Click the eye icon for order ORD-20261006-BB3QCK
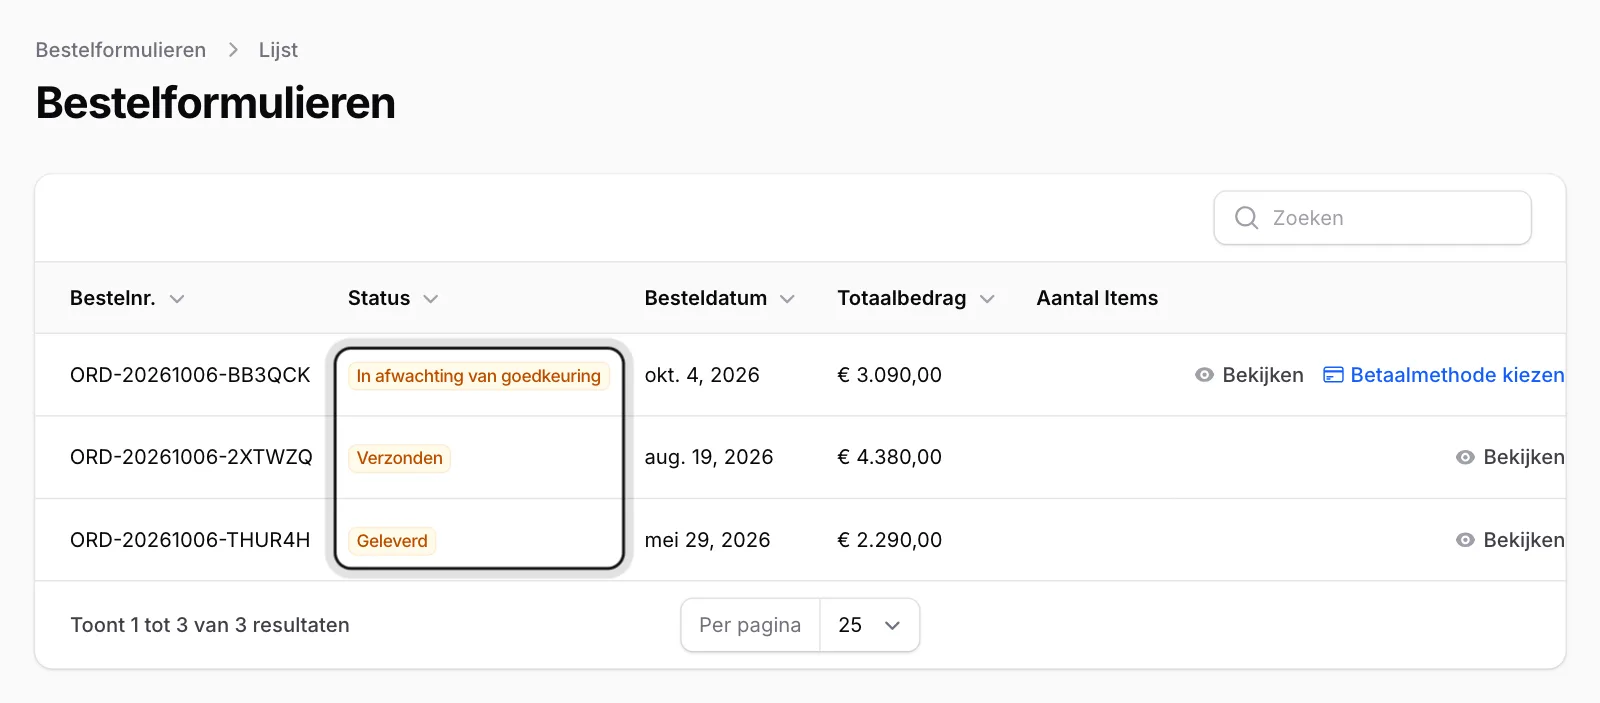 [x=1204, y=375]
